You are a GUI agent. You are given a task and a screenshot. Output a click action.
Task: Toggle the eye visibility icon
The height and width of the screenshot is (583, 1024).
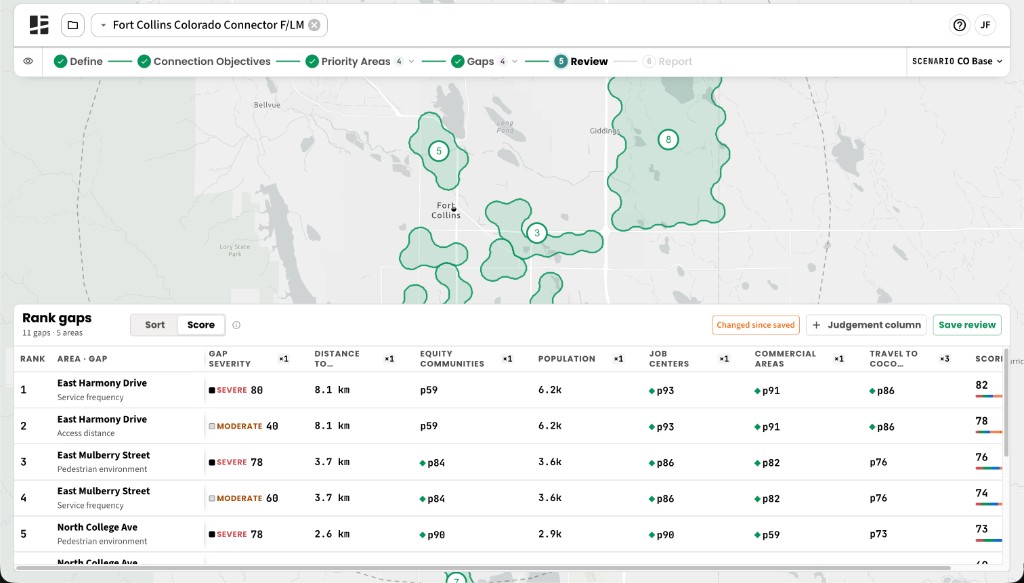click(28, 61)
